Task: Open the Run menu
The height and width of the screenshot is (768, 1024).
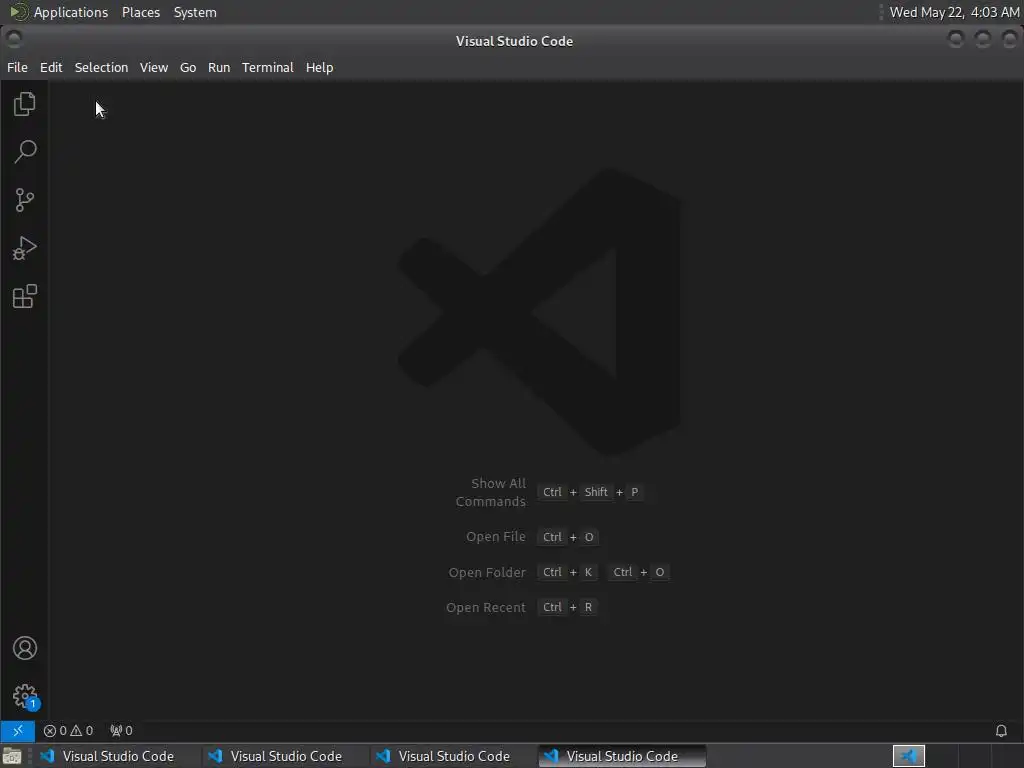Action: coord(219,67)
